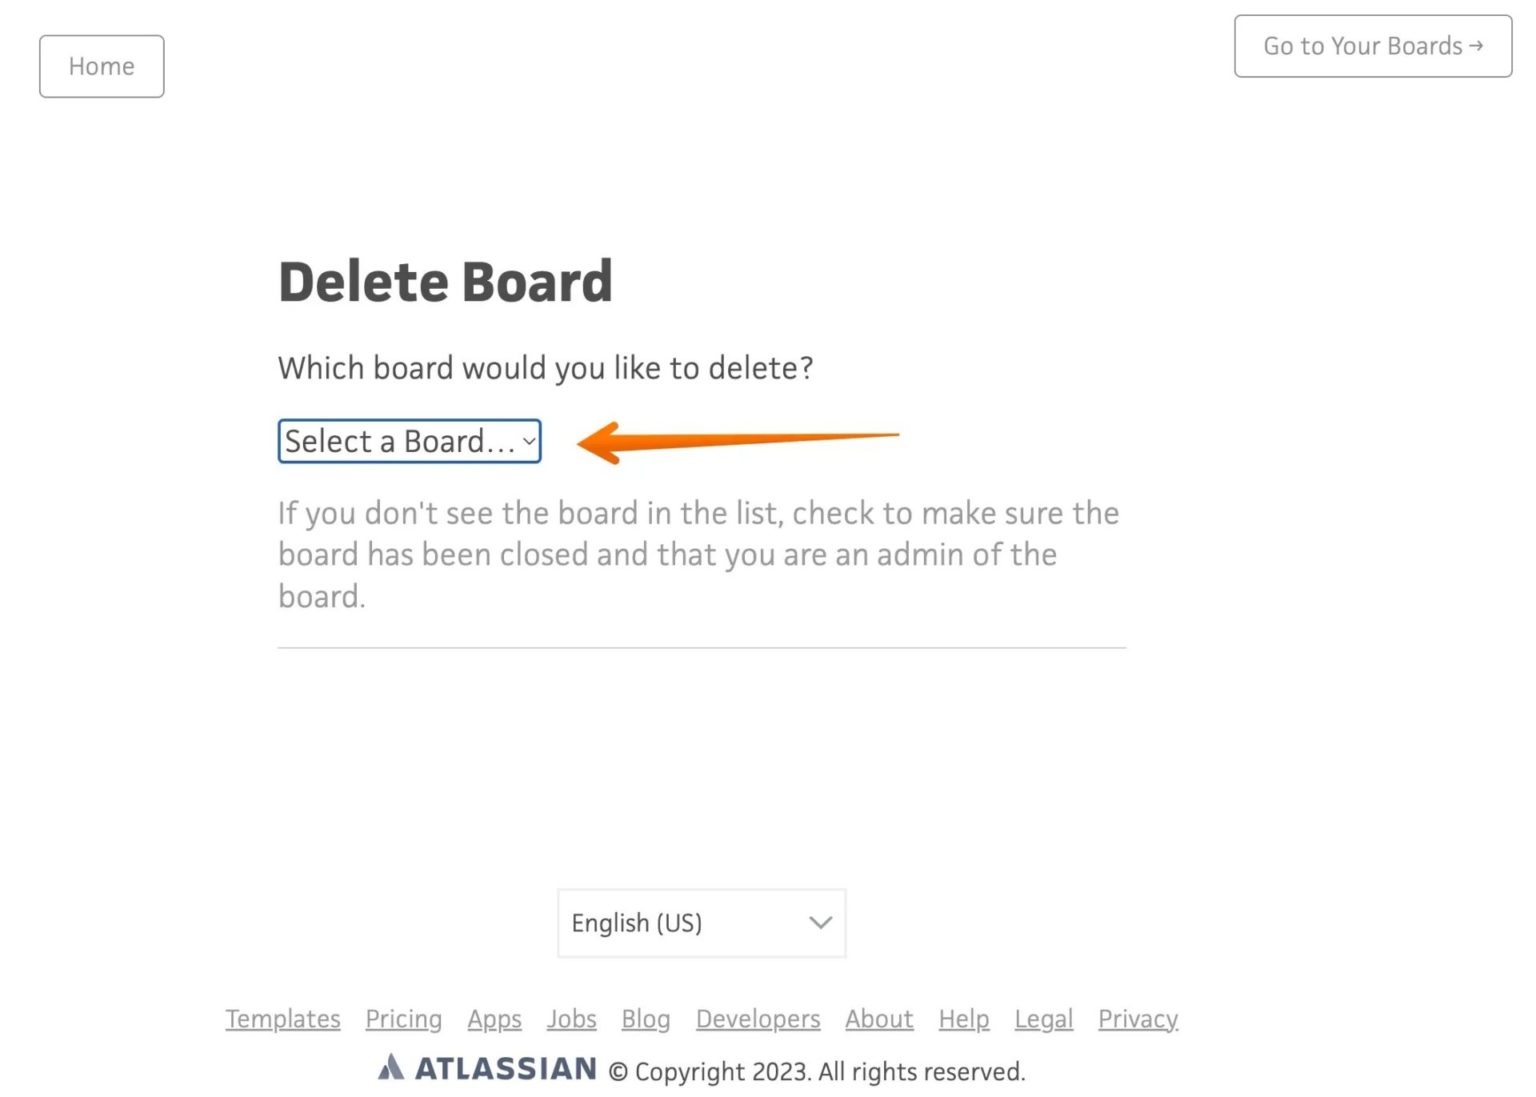The width and height of the screenshot is (1536, 1097).
Task: Open the Pricing footer link
Action: (x=404, y=1018)
